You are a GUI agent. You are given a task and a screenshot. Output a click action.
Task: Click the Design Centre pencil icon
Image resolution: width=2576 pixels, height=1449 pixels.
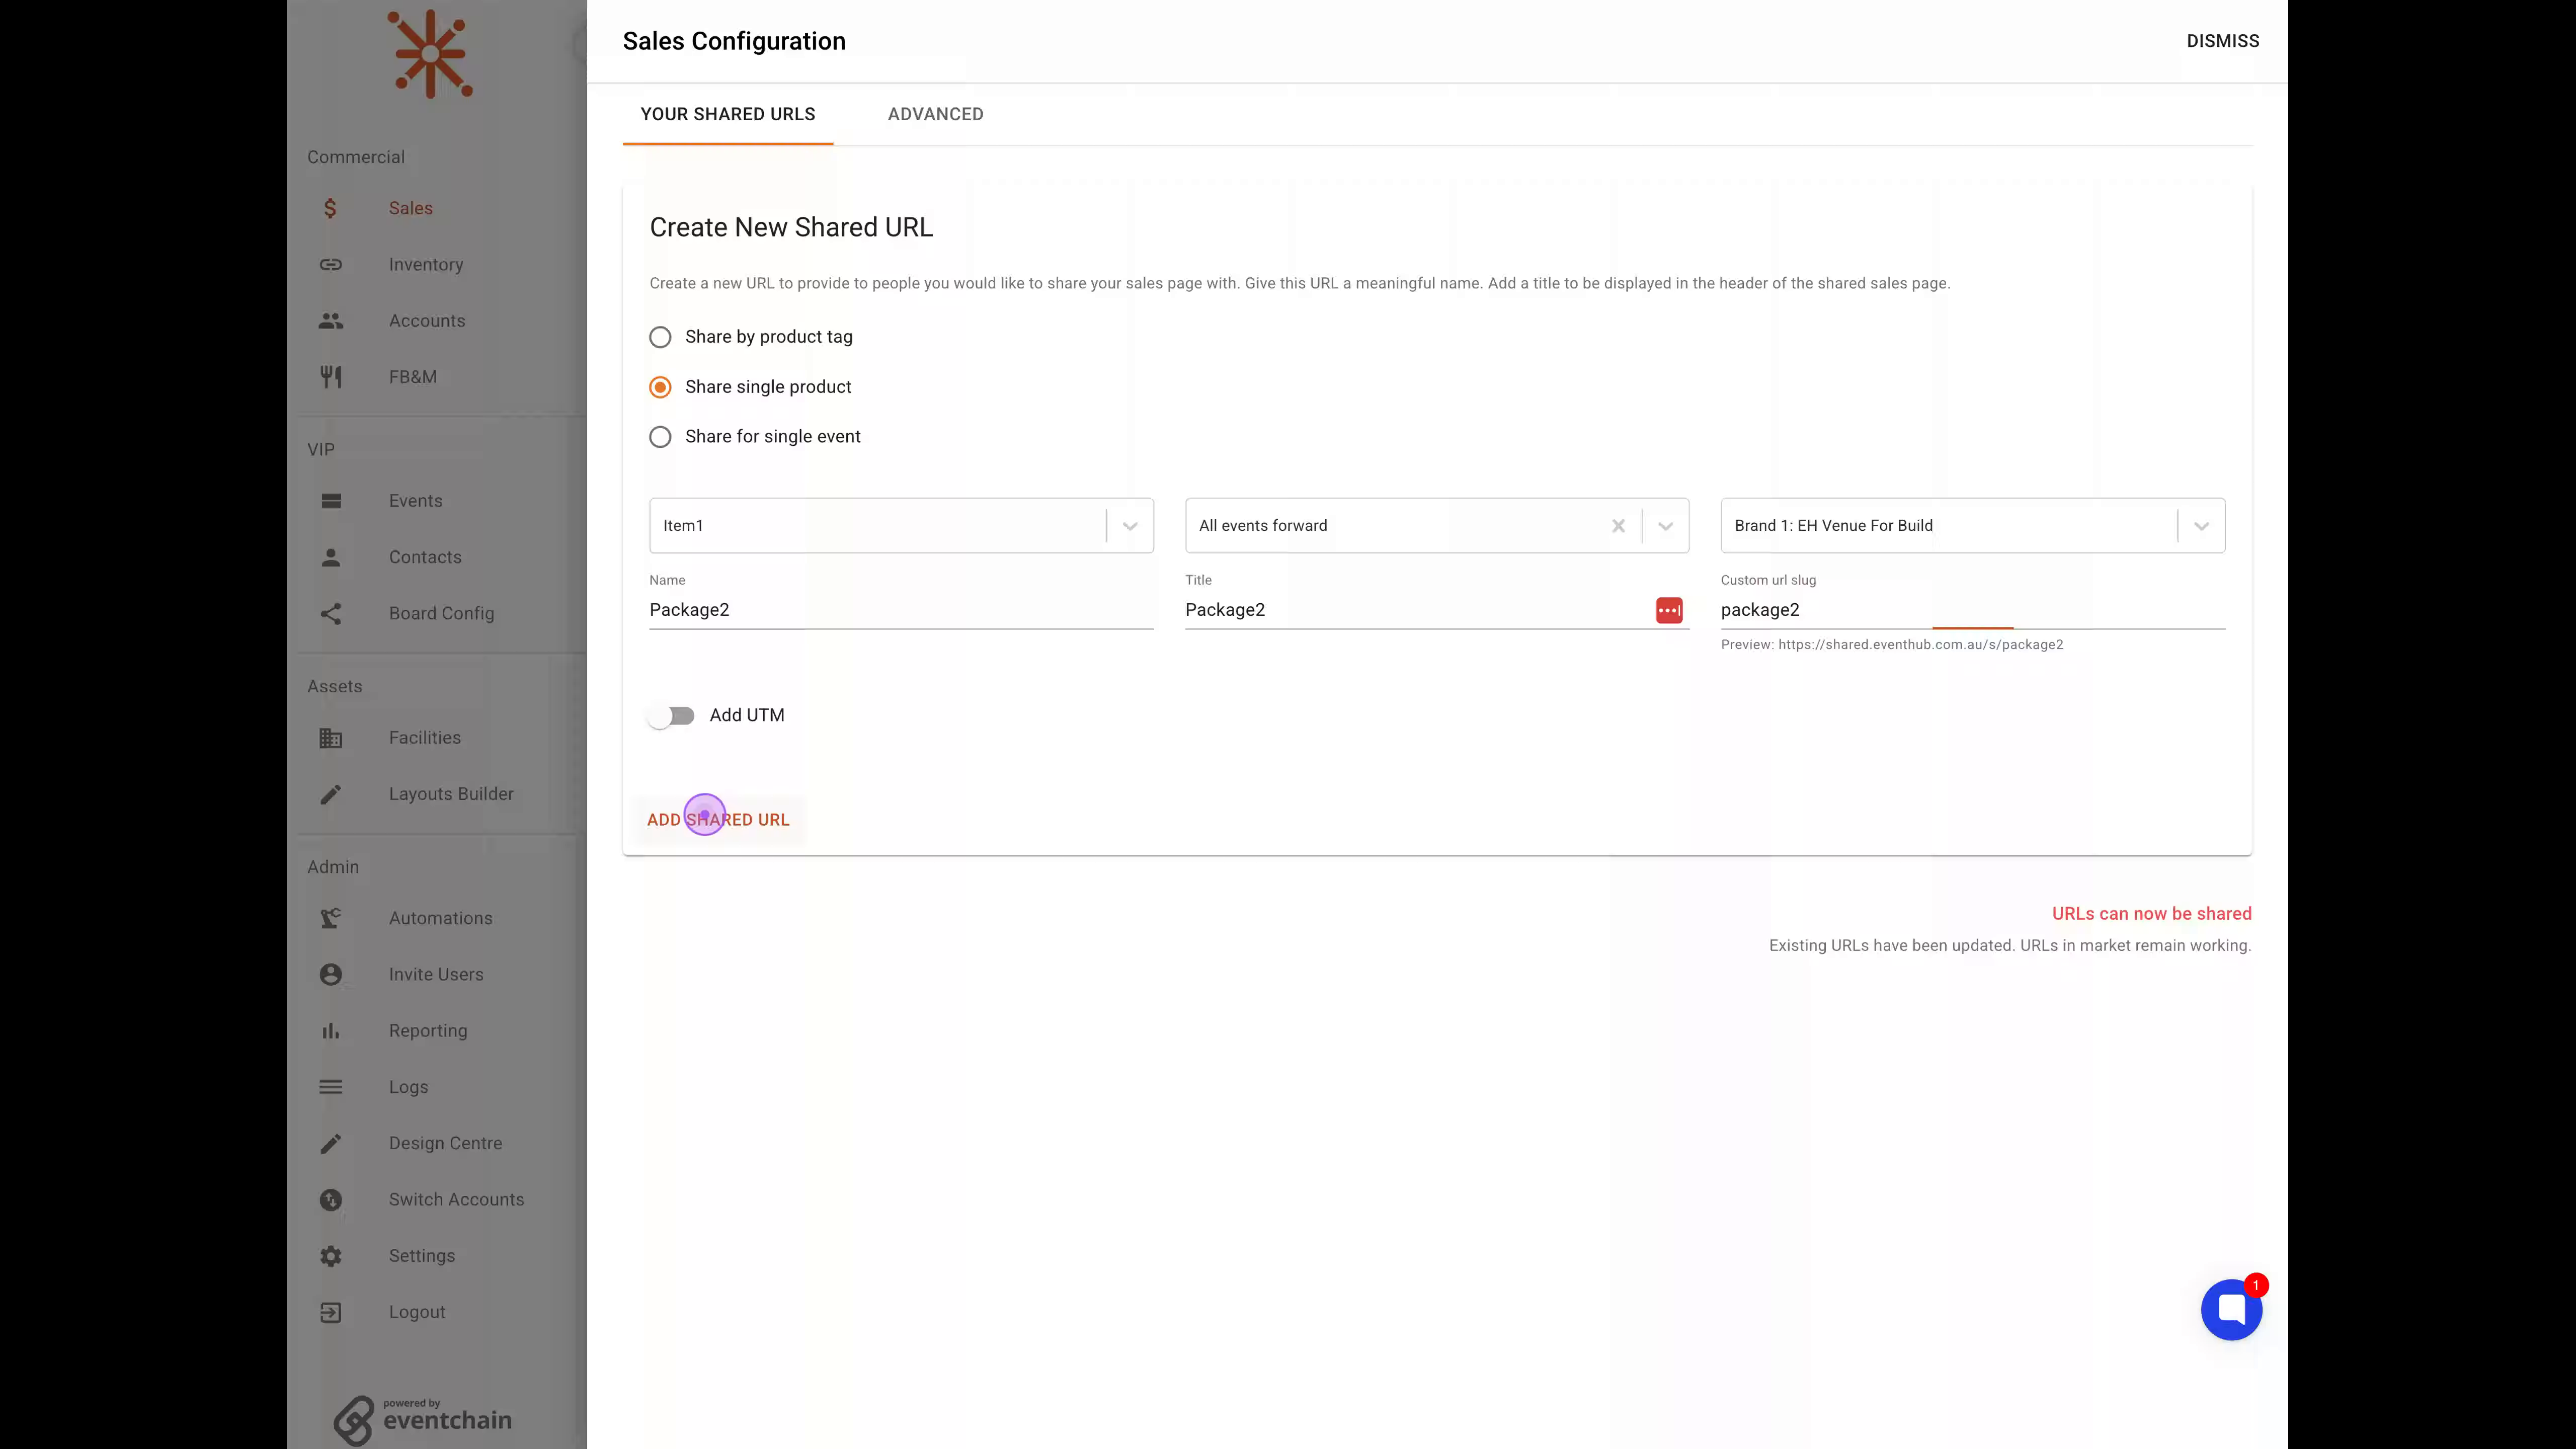click(331, 1143)
